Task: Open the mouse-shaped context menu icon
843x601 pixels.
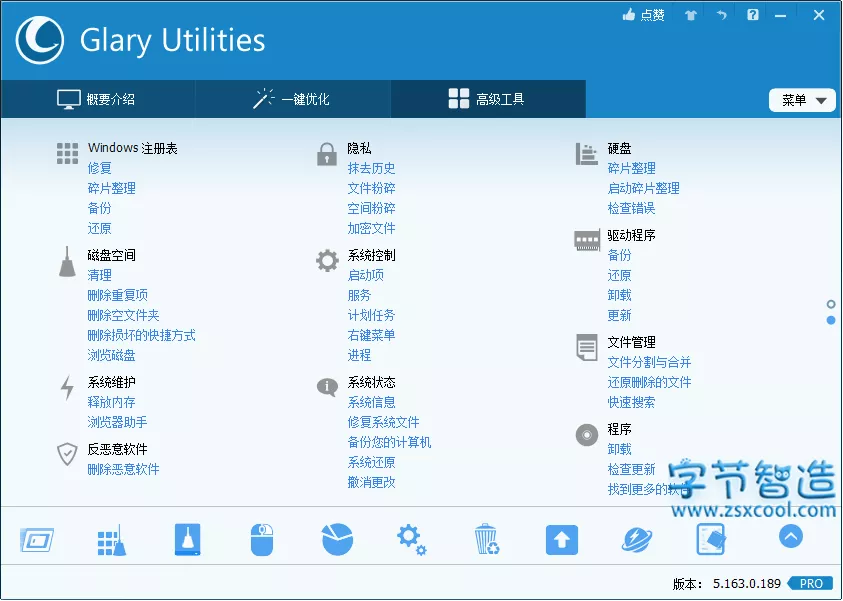Action: point(262,540)
